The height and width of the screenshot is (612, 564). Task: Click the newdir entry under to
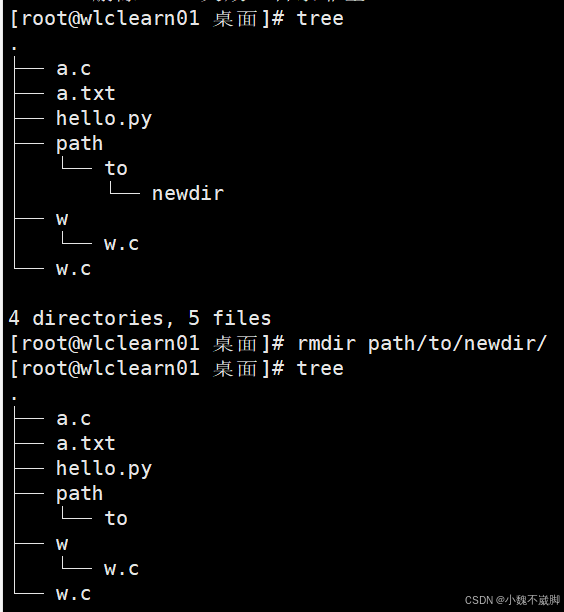click(188, 194)
